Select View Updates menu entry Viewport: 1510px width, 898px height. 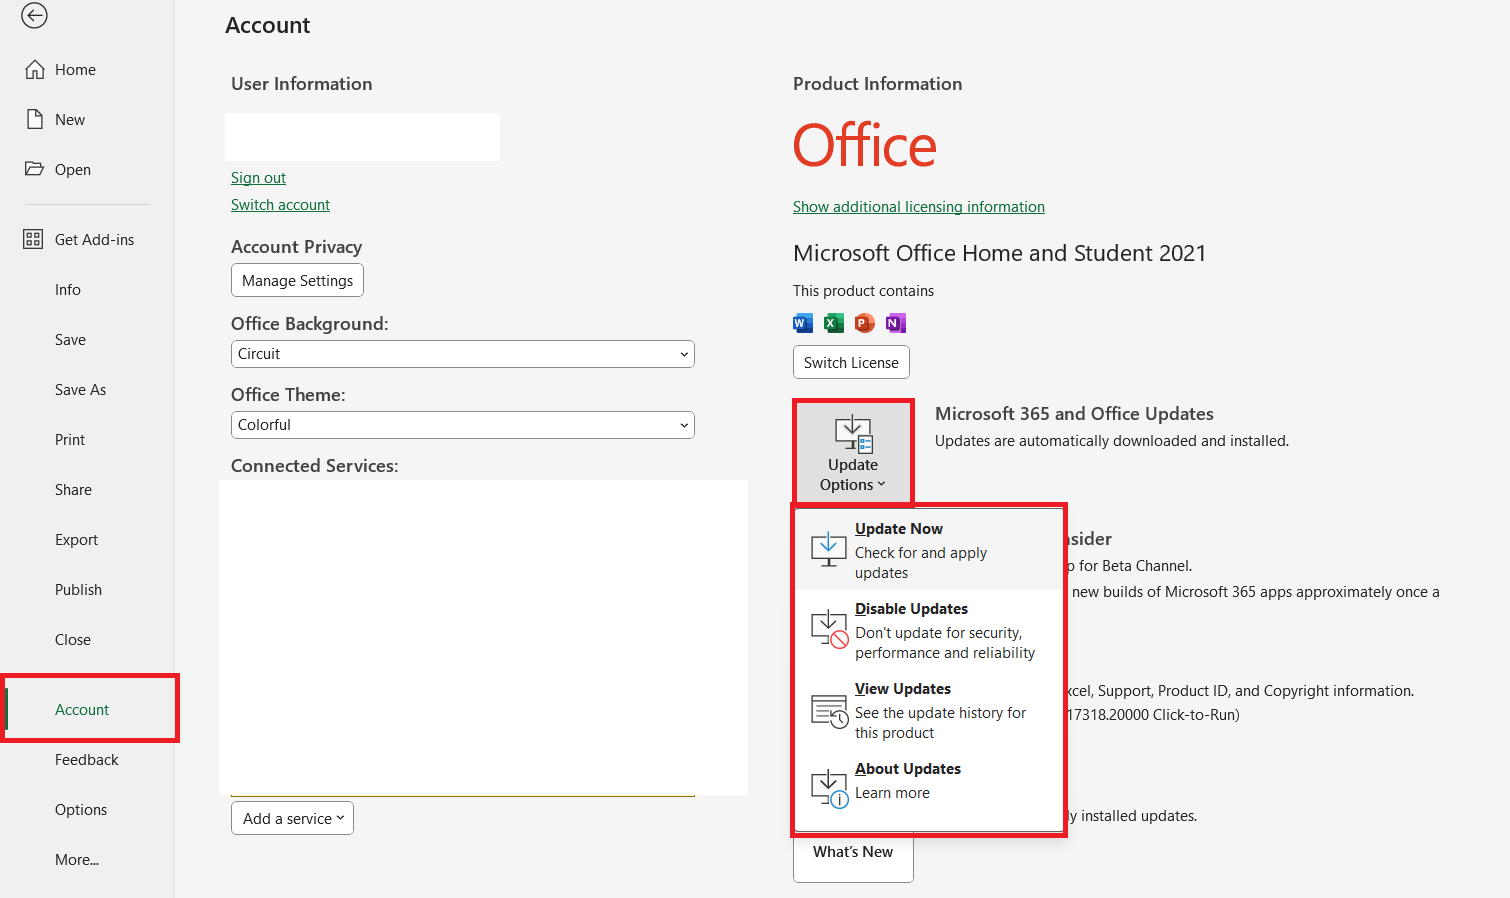click(x=929, y=710)
